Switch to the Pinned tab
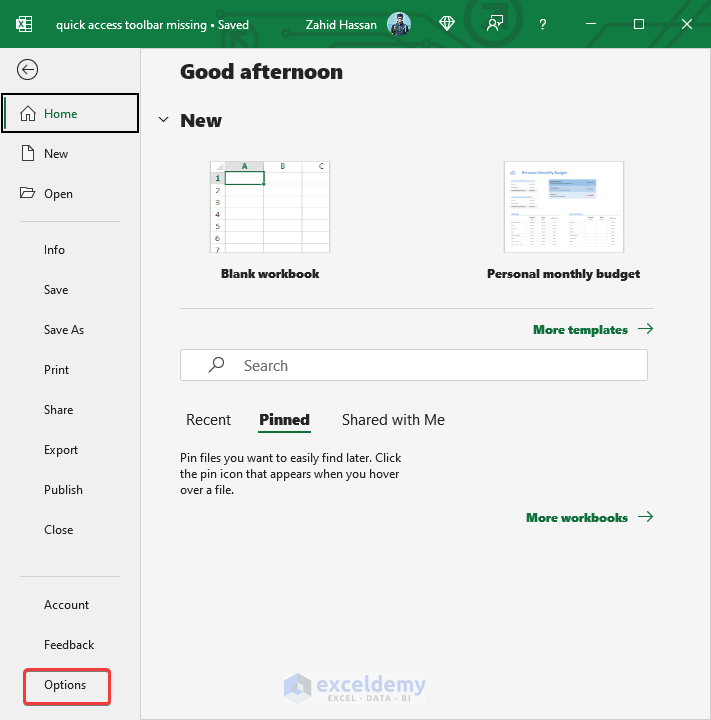711x720 pixels. coord(285,420)
